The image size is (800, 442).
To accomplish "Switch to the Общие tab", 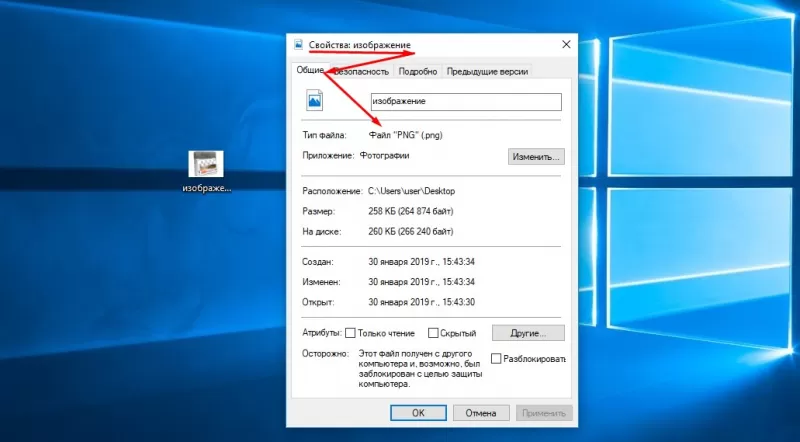I will coord(310,70).
